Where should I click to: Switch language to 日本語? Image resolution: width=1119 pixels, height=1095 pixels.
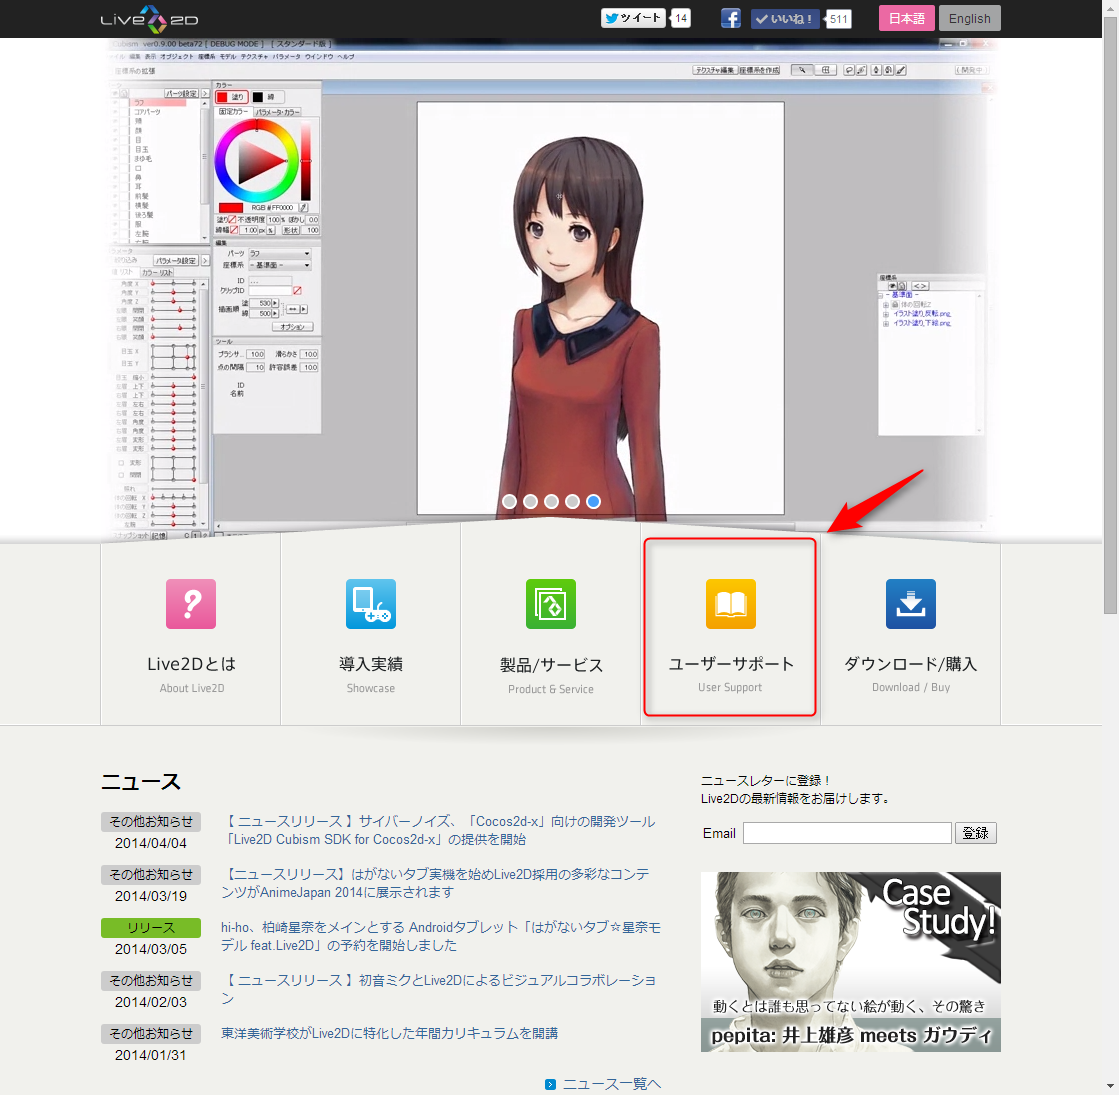point(906,19)
